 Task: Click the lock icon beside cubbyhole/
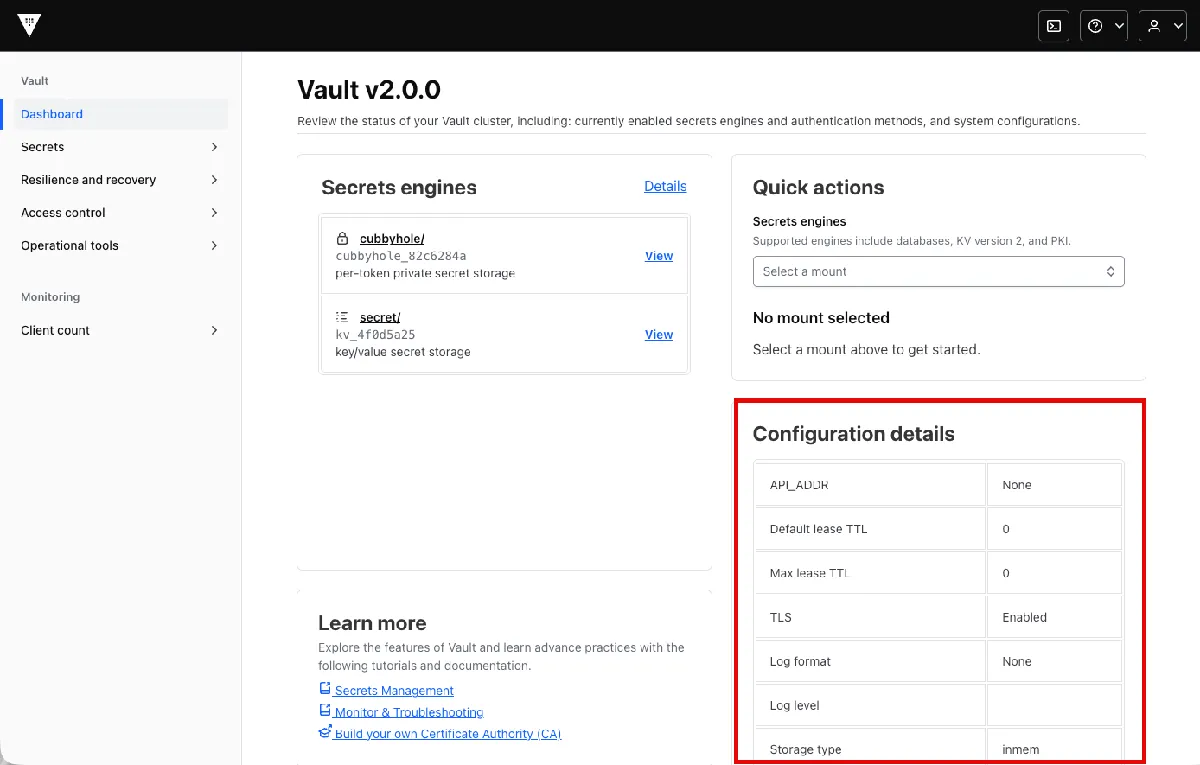tap(342, 239)
